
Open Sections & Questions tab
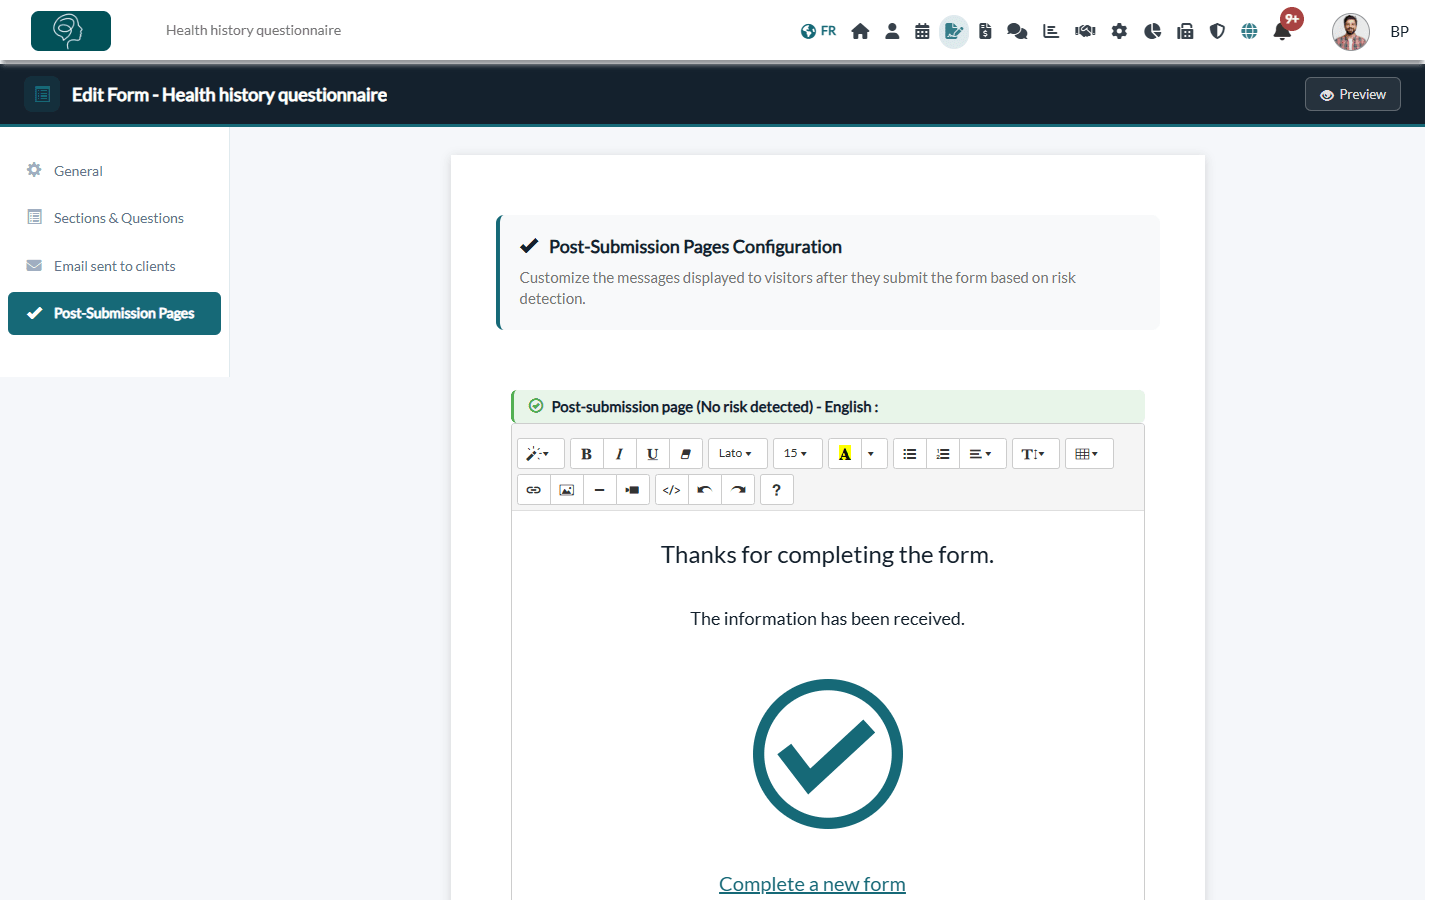coord(114,218)
